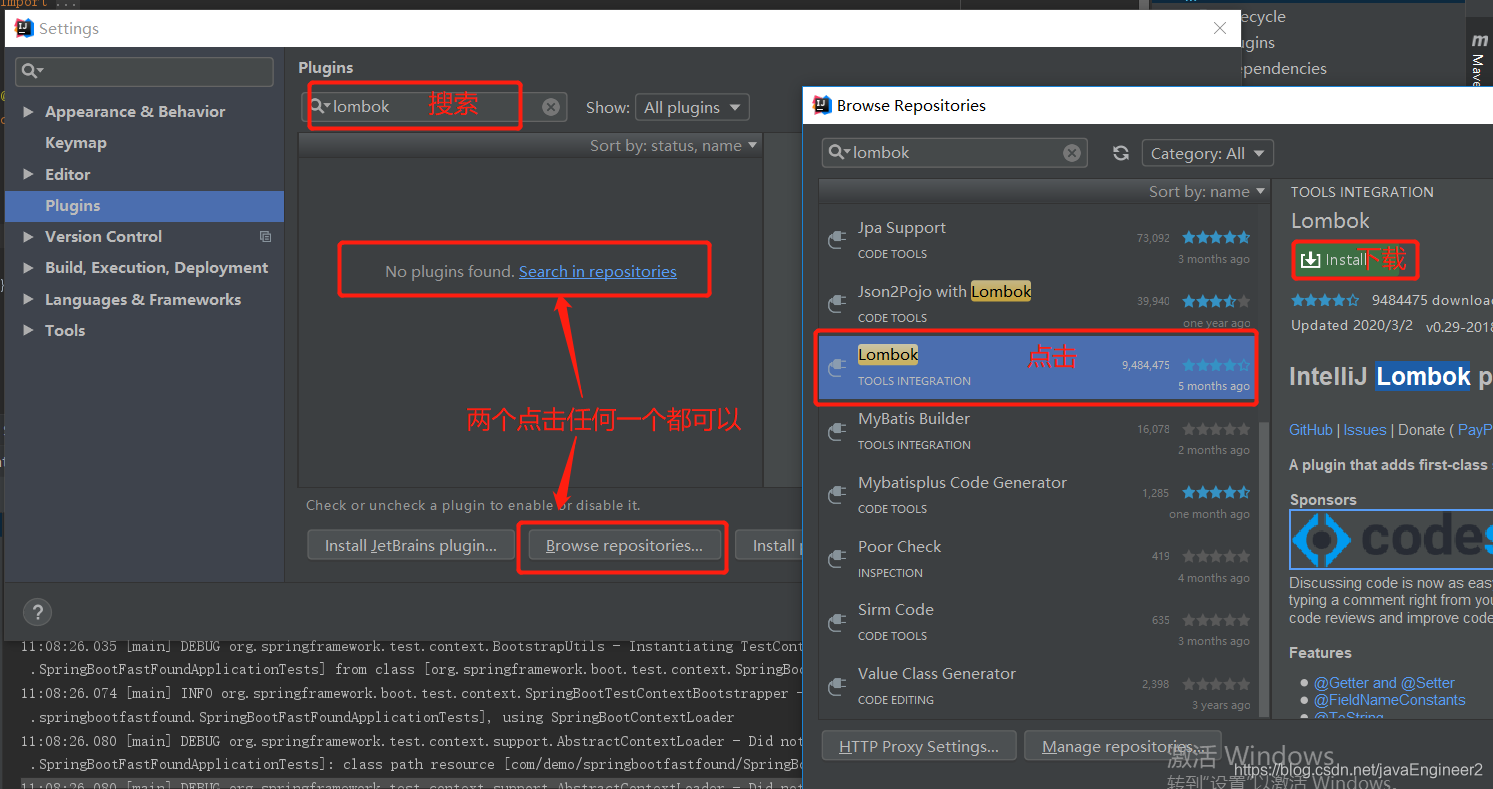The height and width of the screenshot is (789, 1493).
Task: Clear the lombok search in Settings plugins
Action: coord(551,107)
